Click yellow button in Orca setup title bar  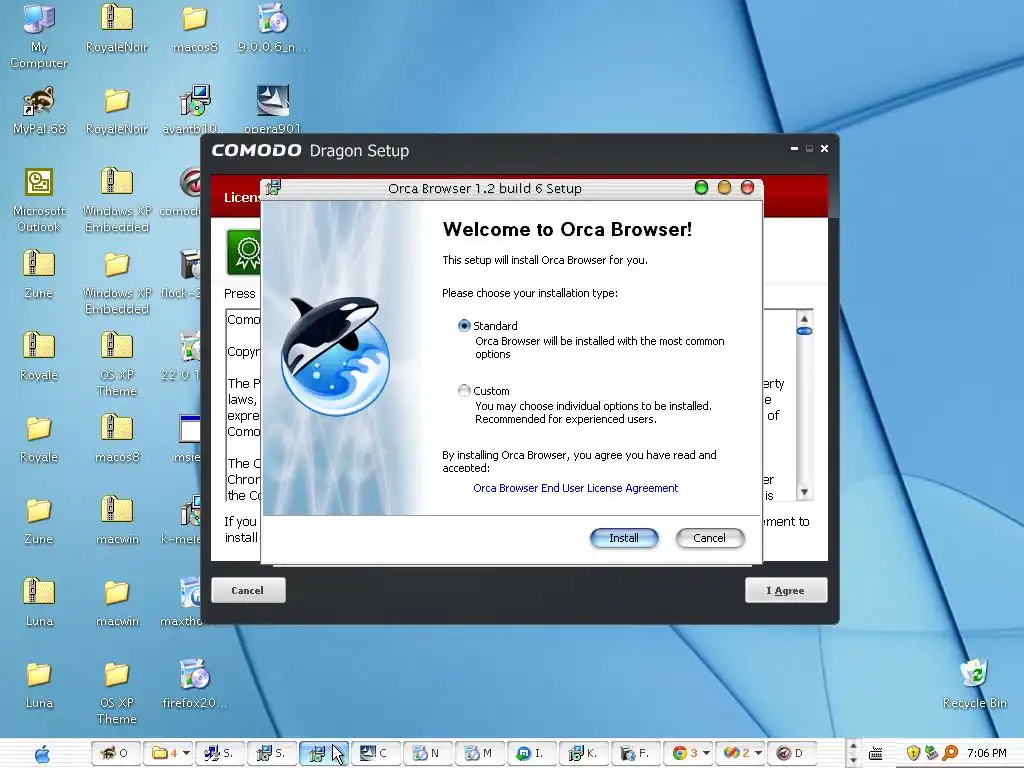pyautogui.click(x=724, y=188)
